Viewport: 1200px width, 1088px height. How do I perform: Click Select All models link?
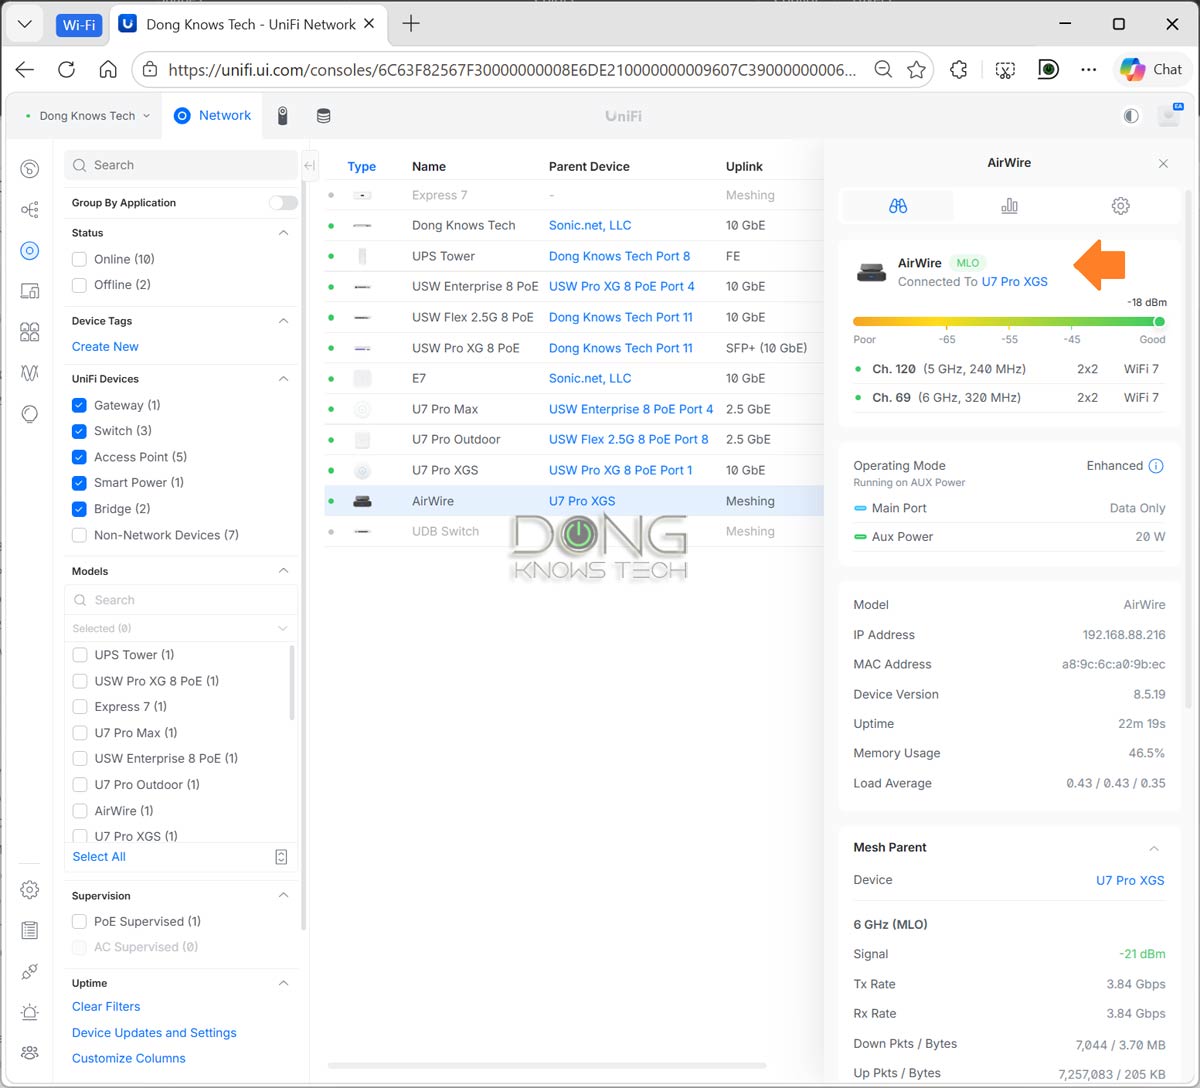coord(99,857)
